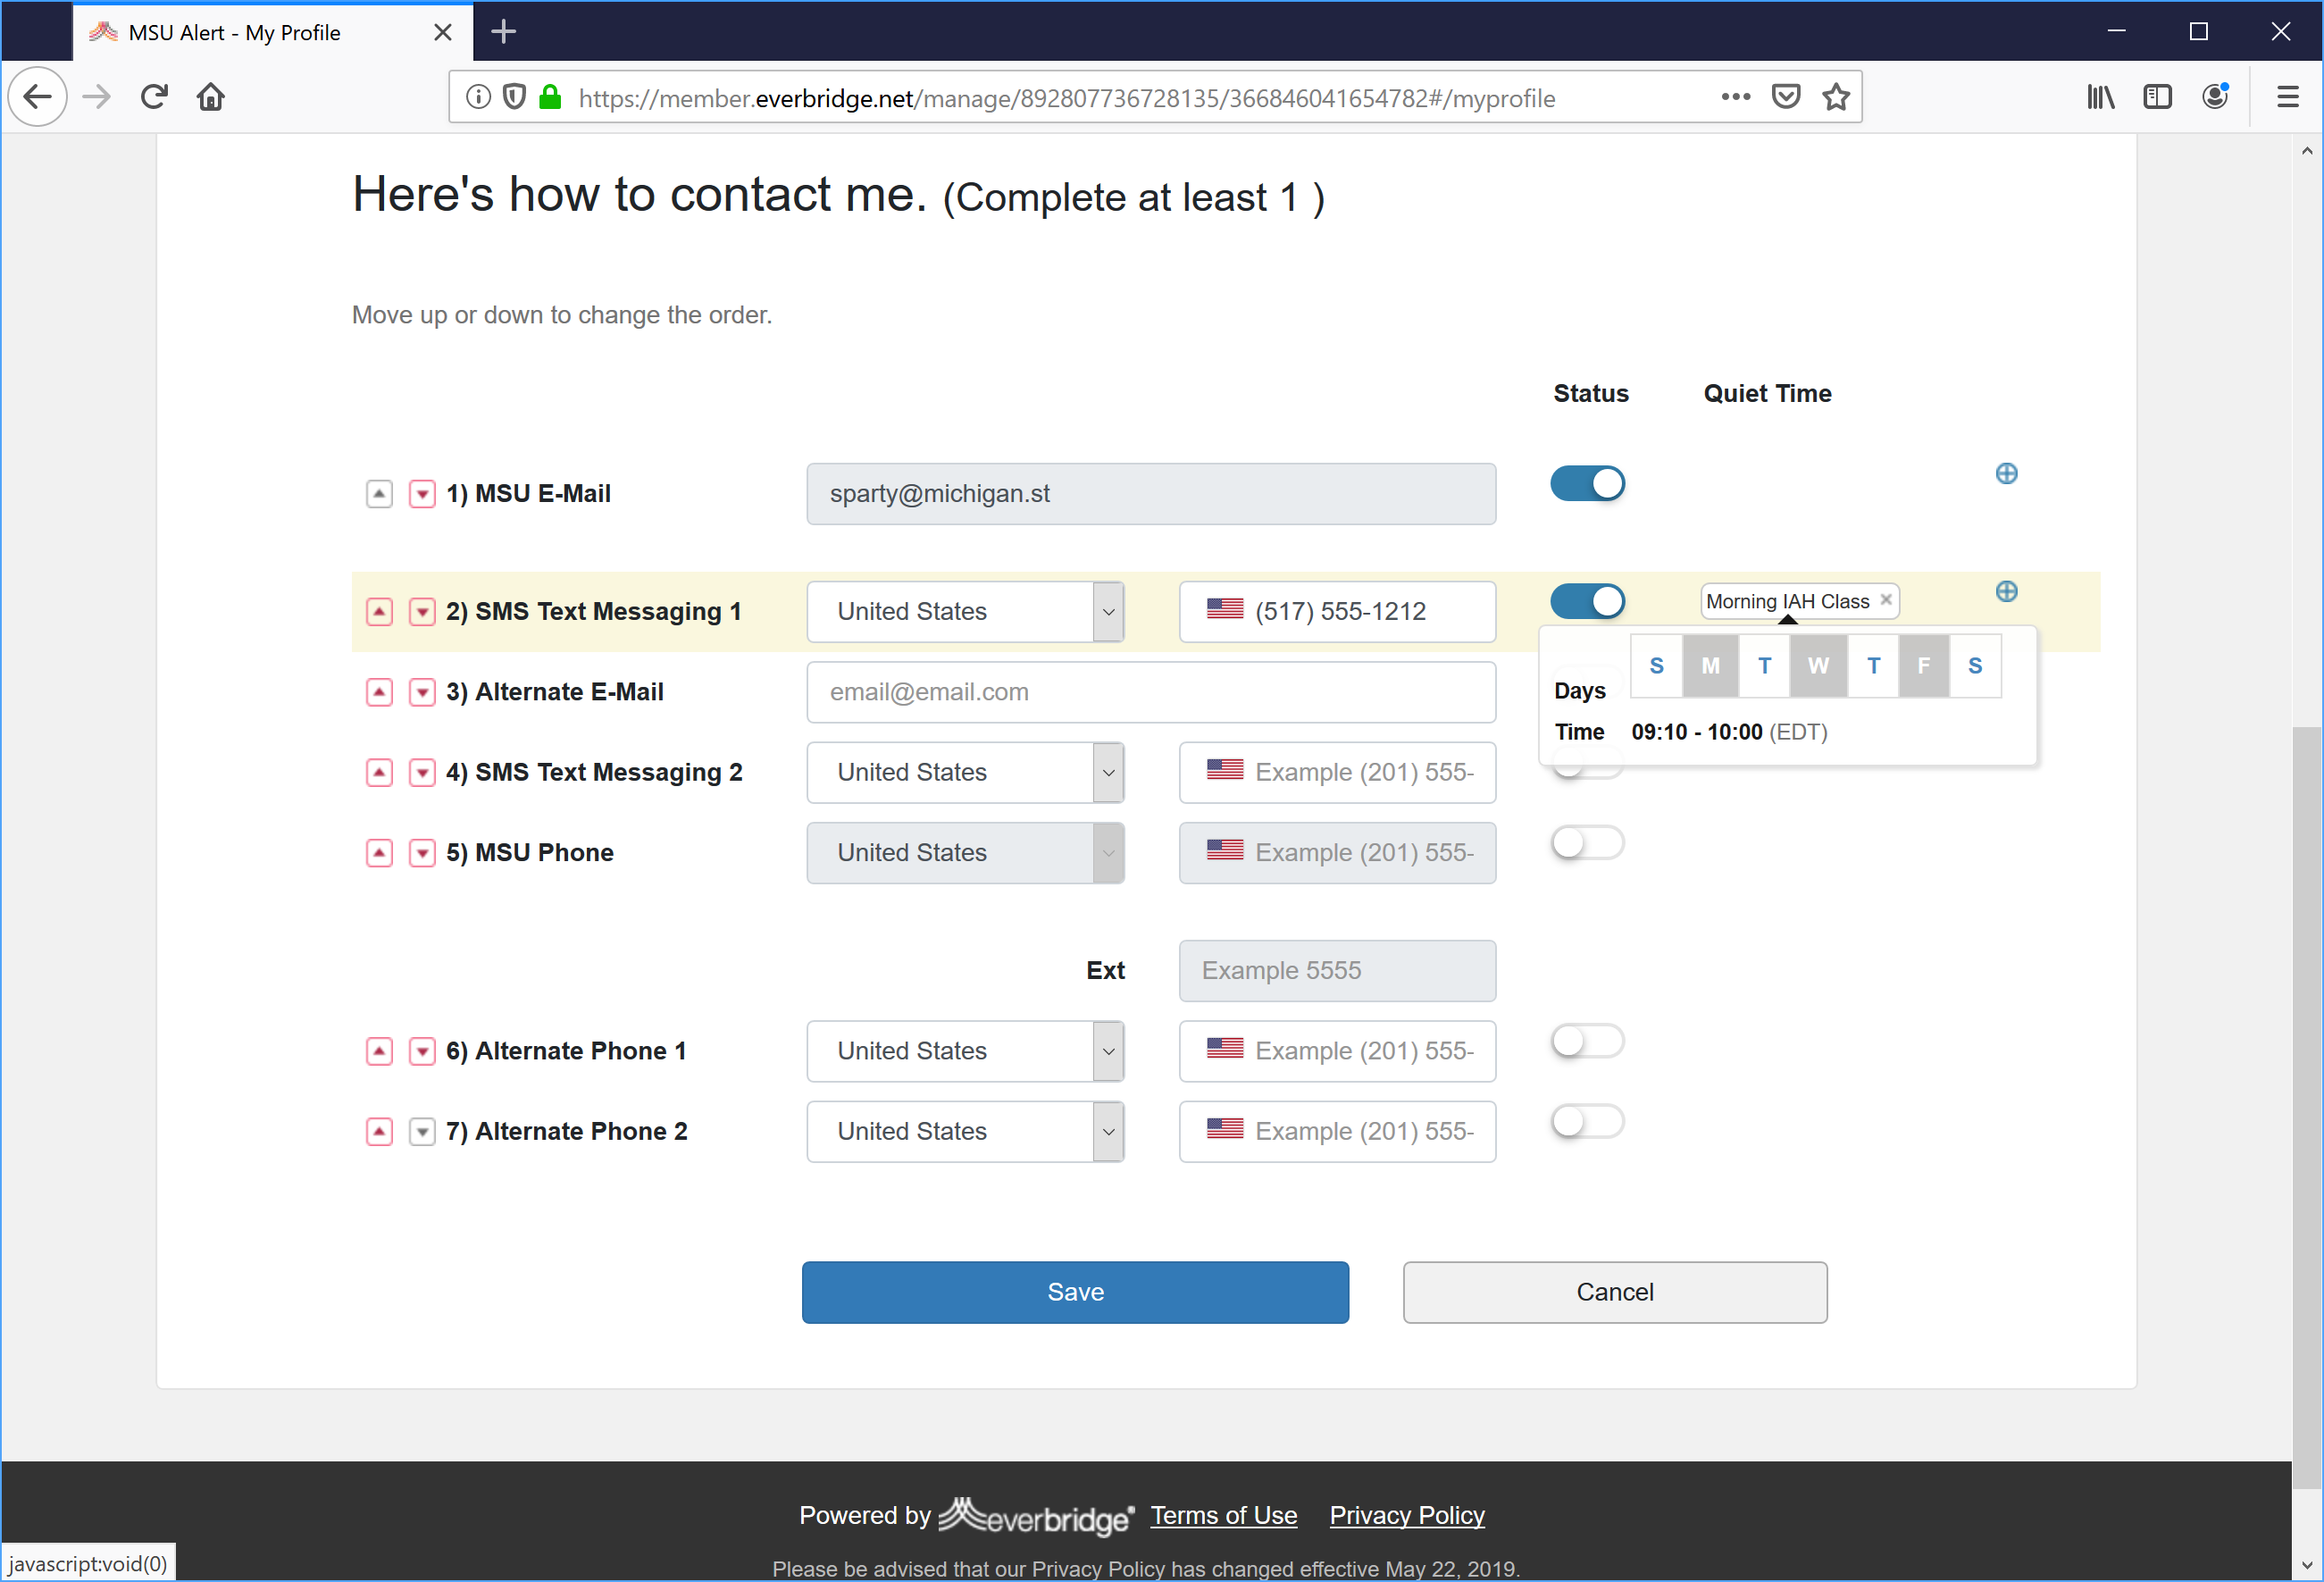
Task: Move Alternate E-Mail down arrow
Action: click(x=422, y=692)
